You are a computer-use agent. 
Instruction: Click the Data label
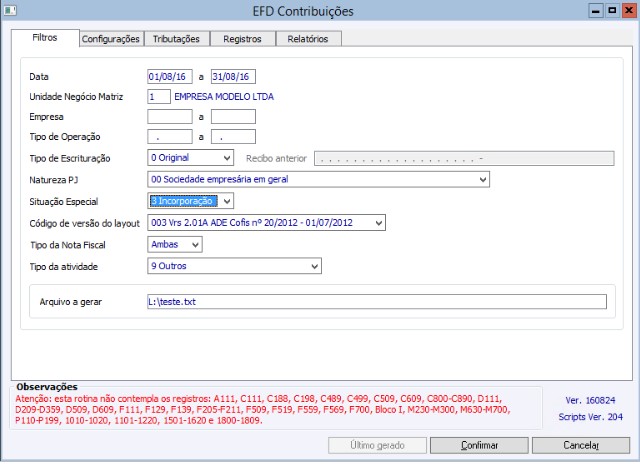39,77
